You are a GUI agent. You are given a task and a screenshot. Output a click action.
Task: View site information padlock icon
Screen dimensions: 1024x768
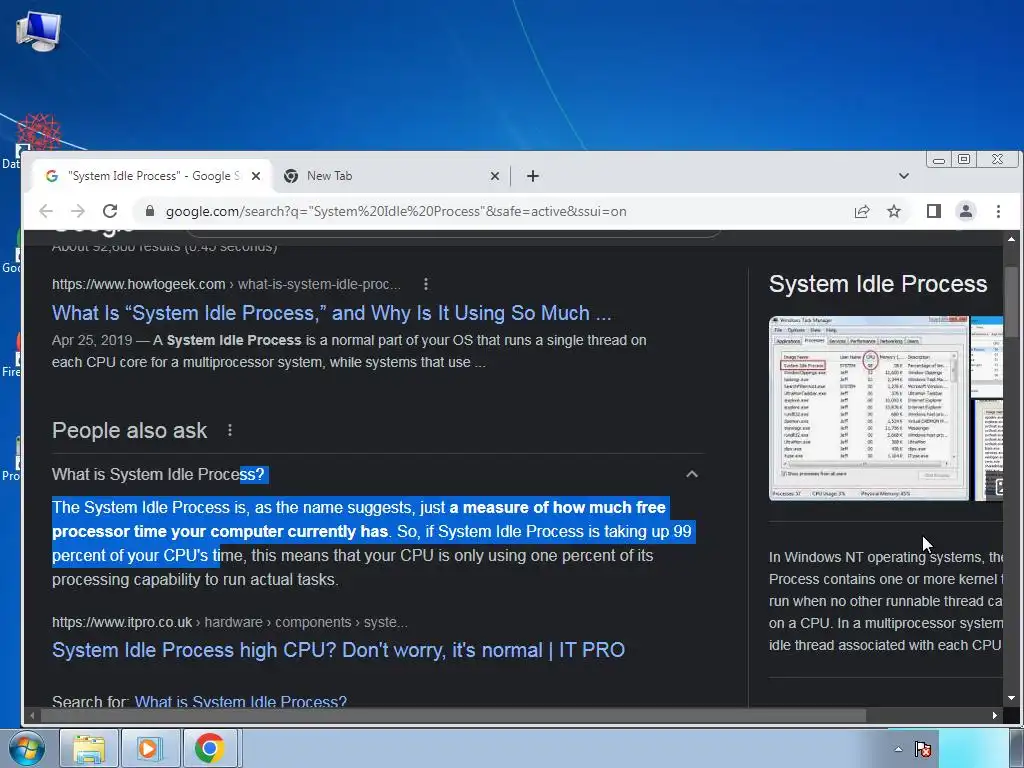click(x=150, y=211)
